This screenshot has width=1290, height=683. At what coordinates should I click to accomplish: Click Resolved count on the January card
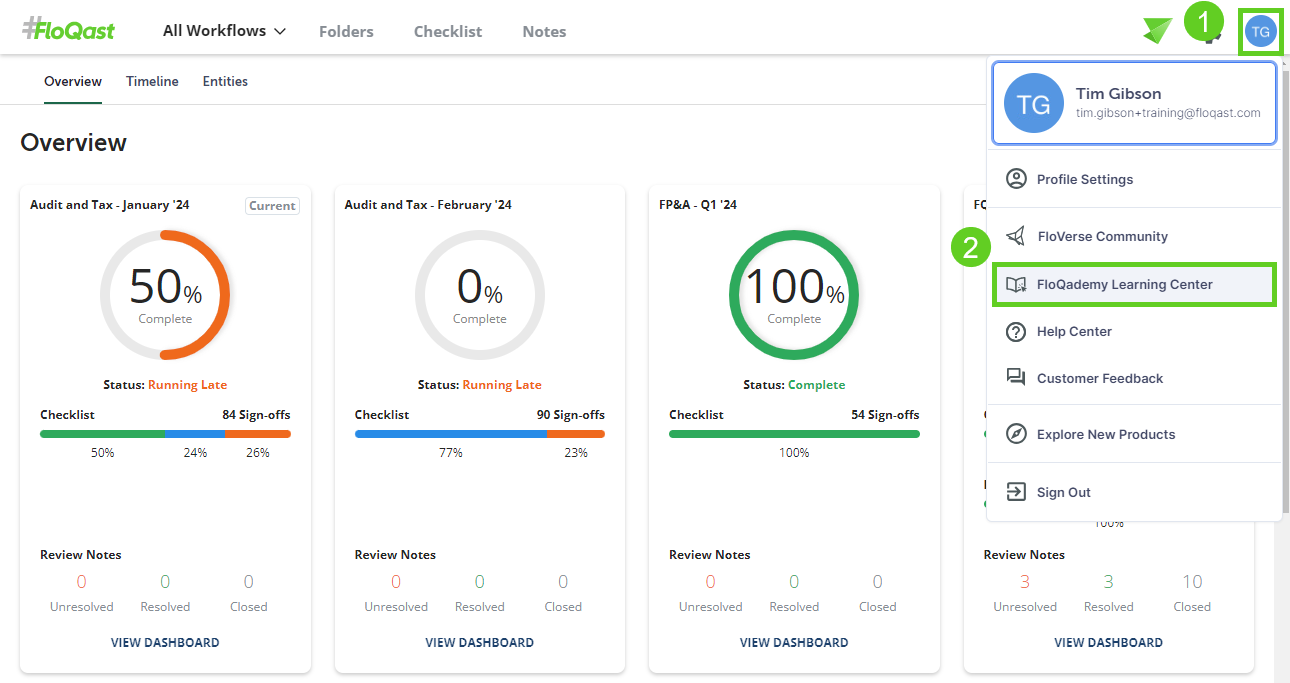click(165, 582)
